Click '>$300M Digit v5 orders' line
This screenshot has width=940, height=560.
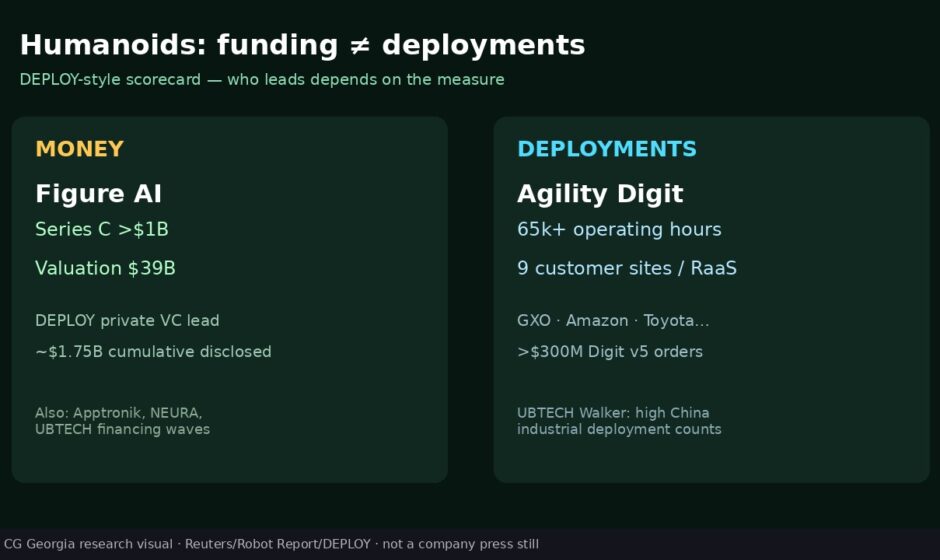point(610,351)
